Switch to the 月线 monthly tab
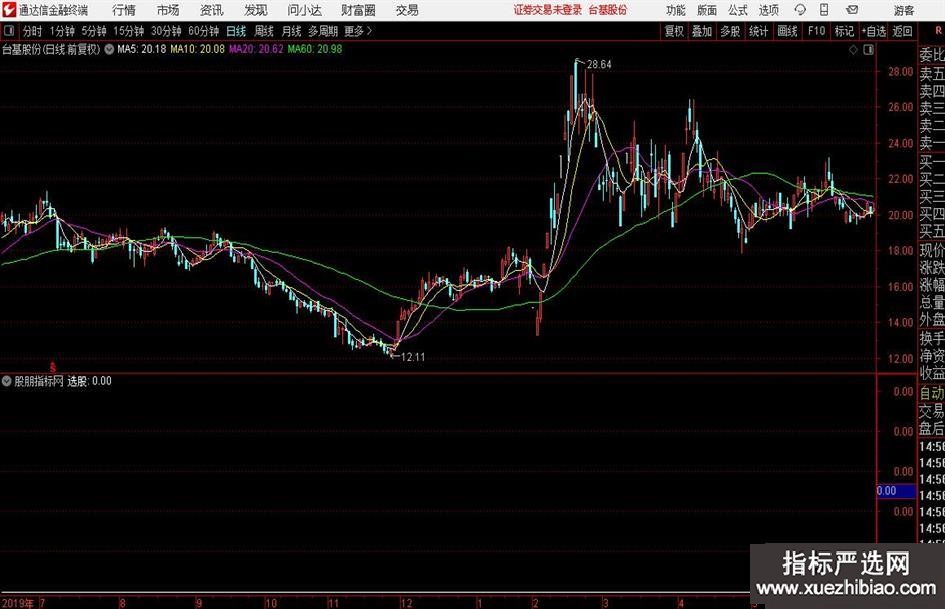The image size is (945, 609). coord(291,31)
